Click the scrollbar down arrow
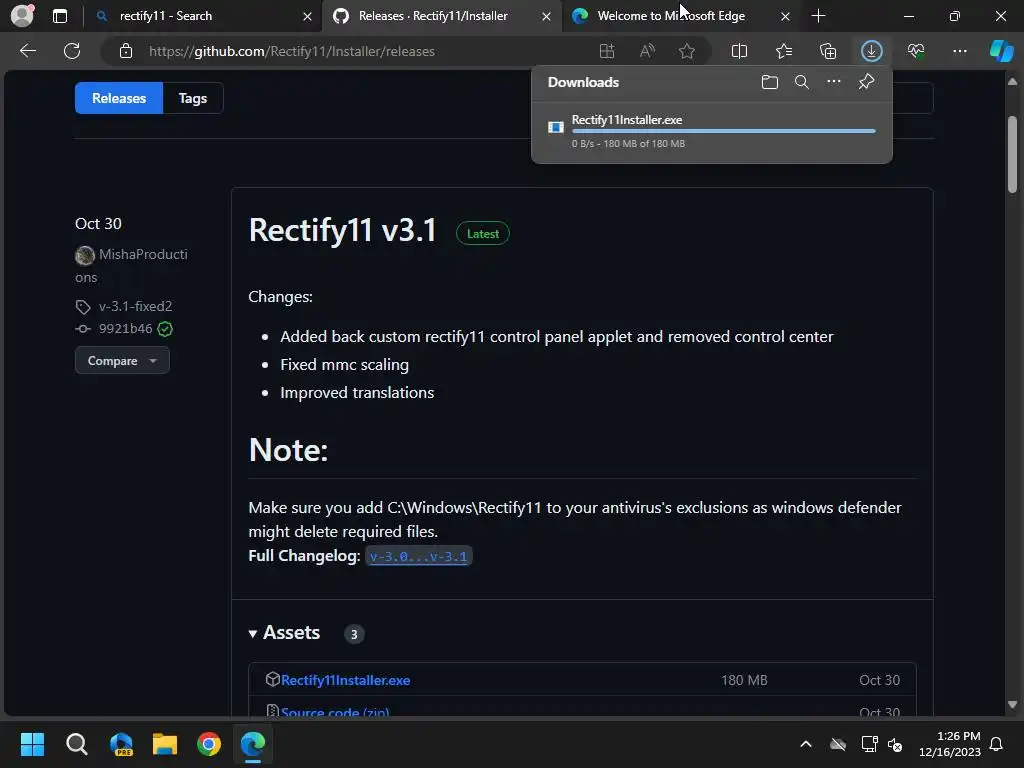This screenshot has height=768, width=1024. [x=1012, y=705]
